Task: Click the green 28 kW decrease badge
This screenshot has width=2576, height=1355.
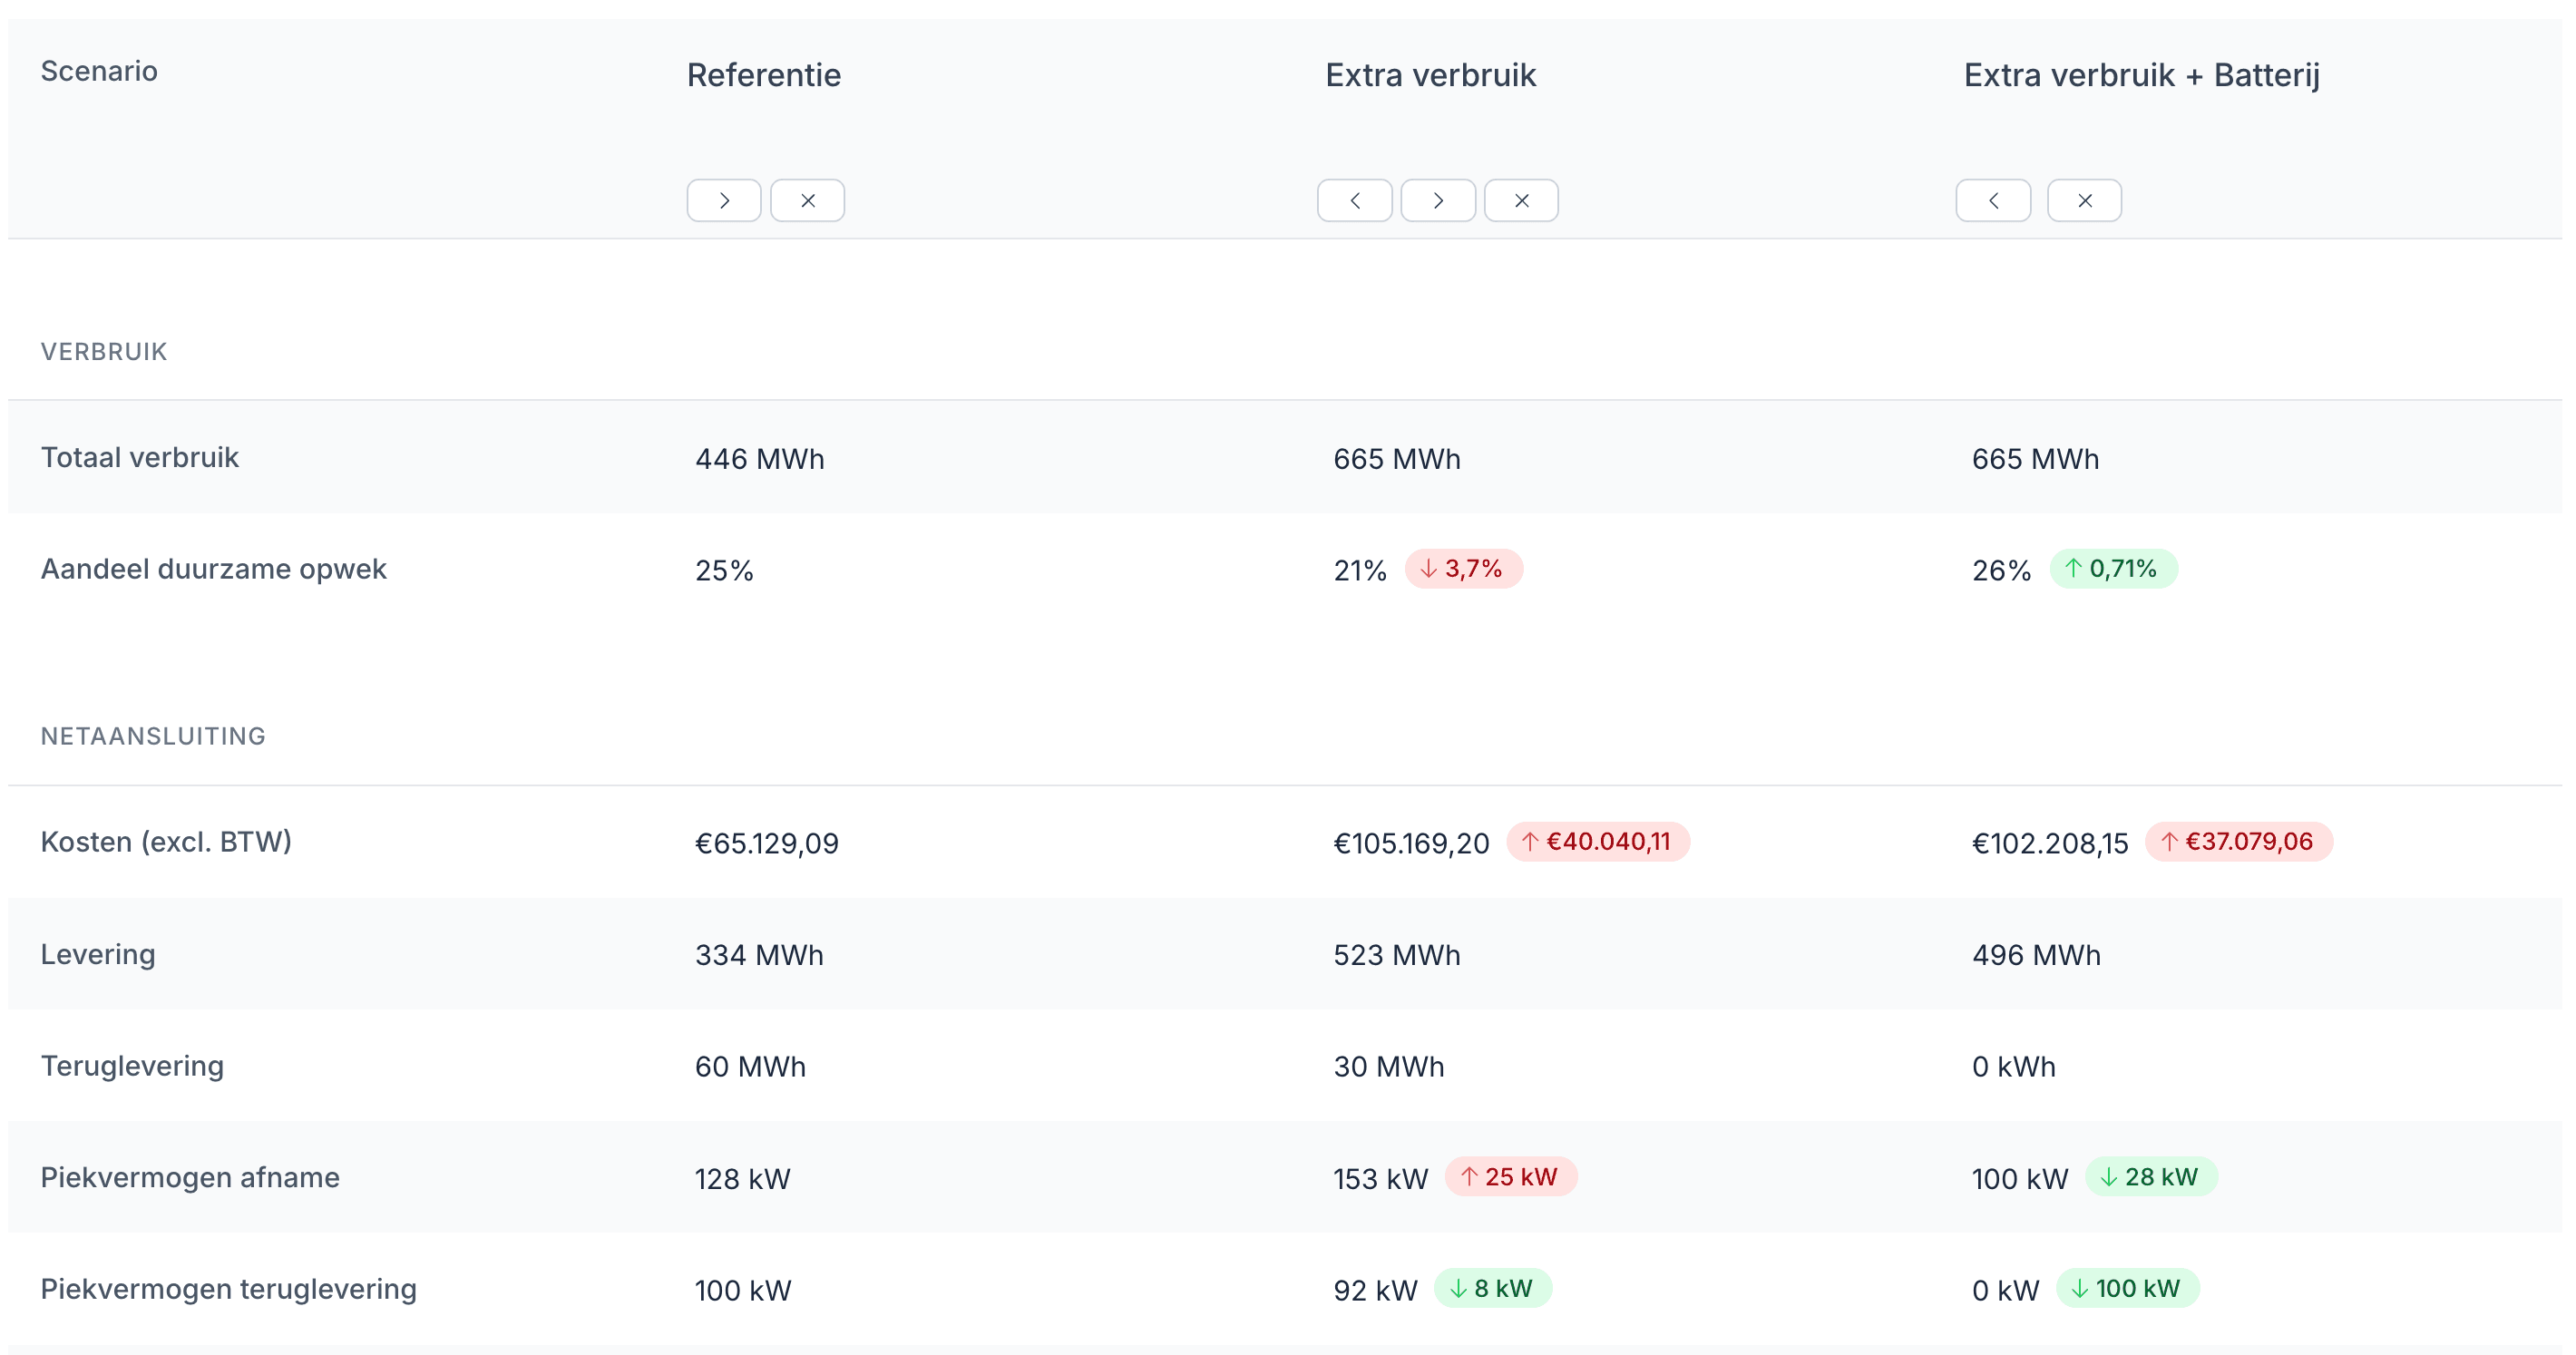Action: click(2150, 1177)
